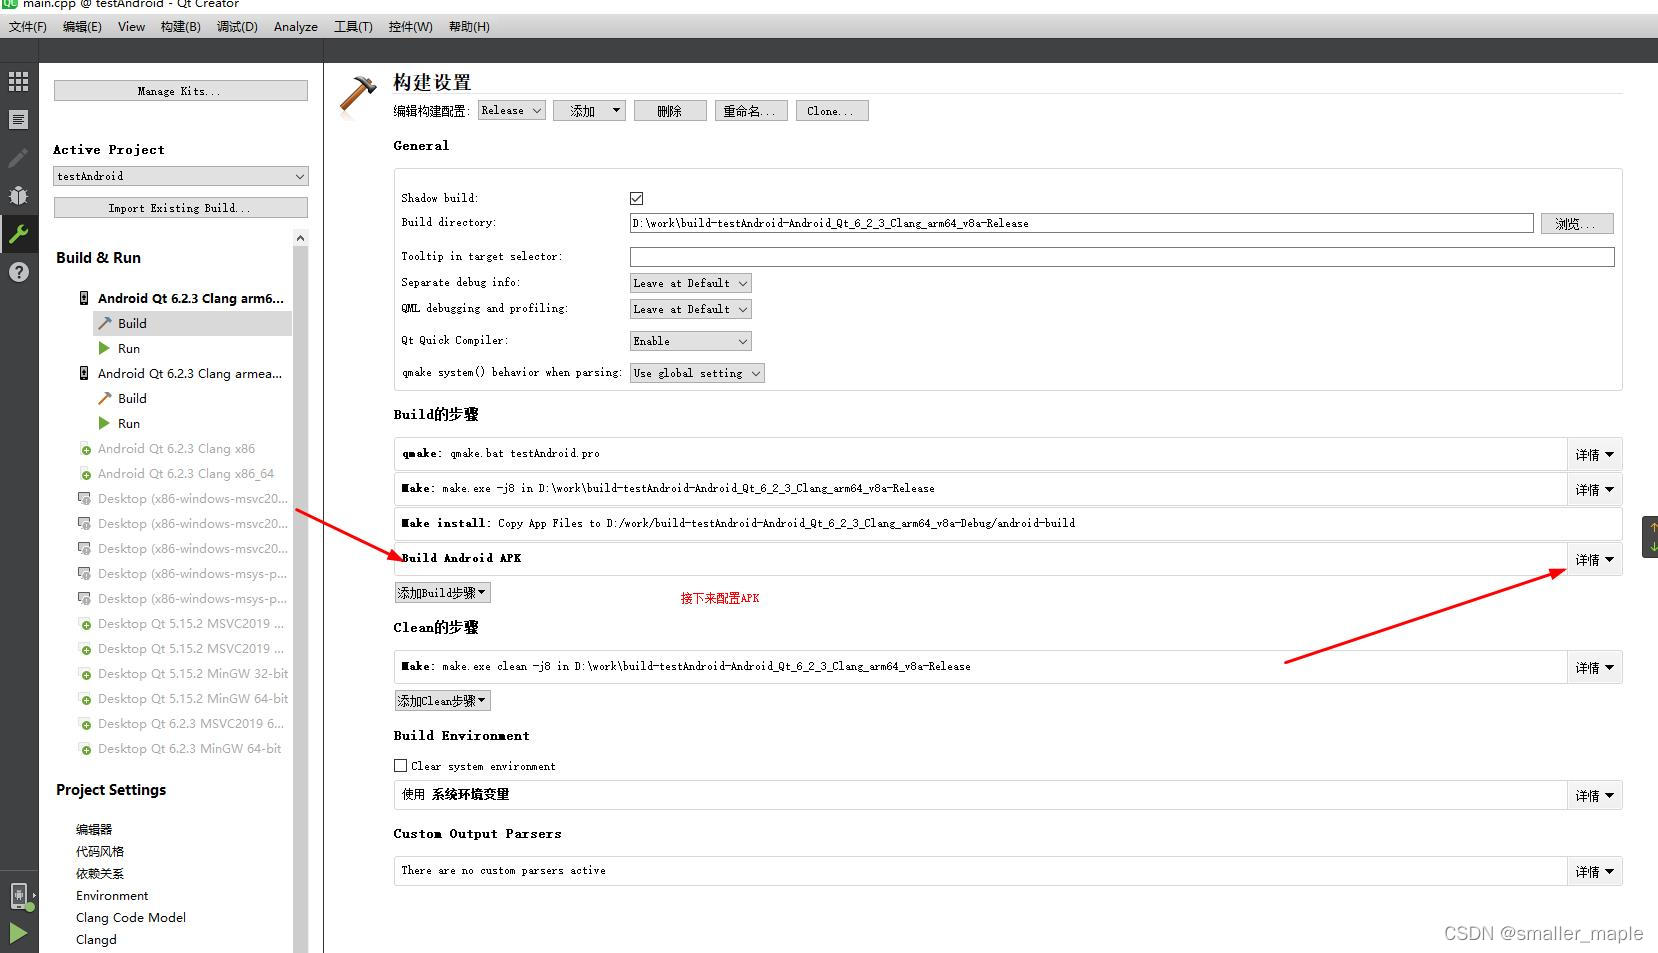The width and height of the screenshot is (1658, 953).
Task: Expand Custom Output Parsers details
Action: click(x=1594, y=871)
